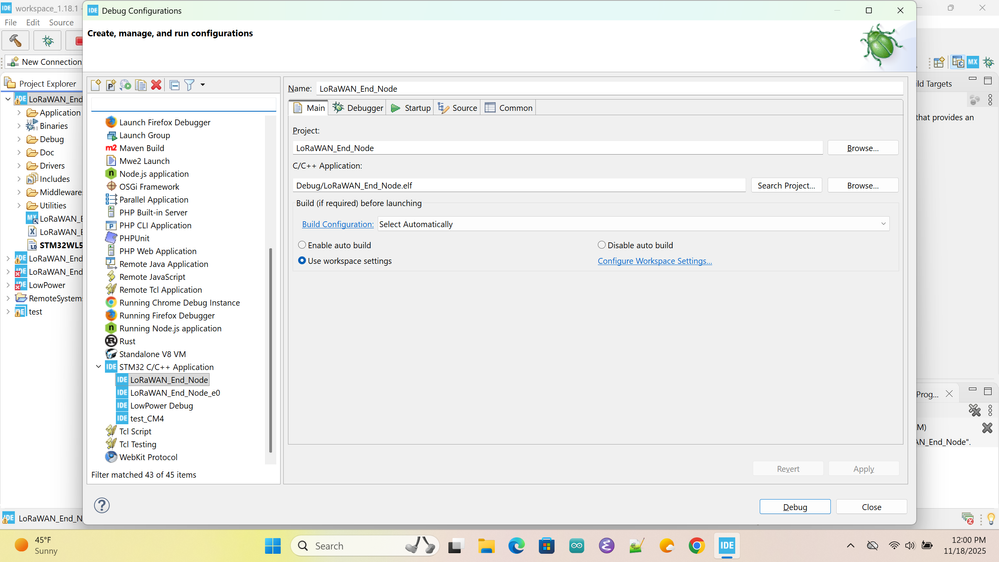The height and width of the screenshot is (562, 999).
Task: Delete selected launch configuration with red X
Action: pyautogui.click(x=156, y=85)
